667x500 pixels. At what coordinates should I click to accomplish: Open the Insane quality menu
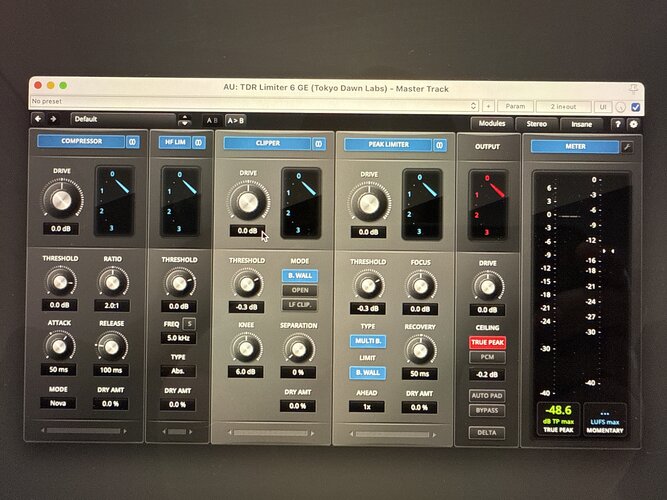coord(581,124)
